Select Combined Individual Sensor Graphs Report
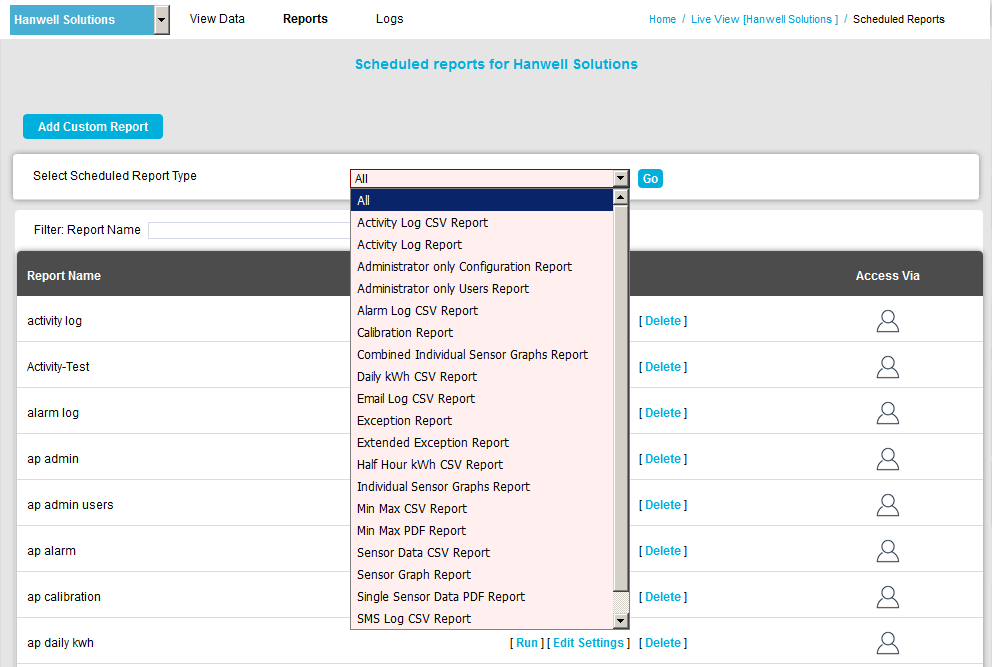Image resolution: width=992 pixels, height=667 pixels. click(481, 354)
